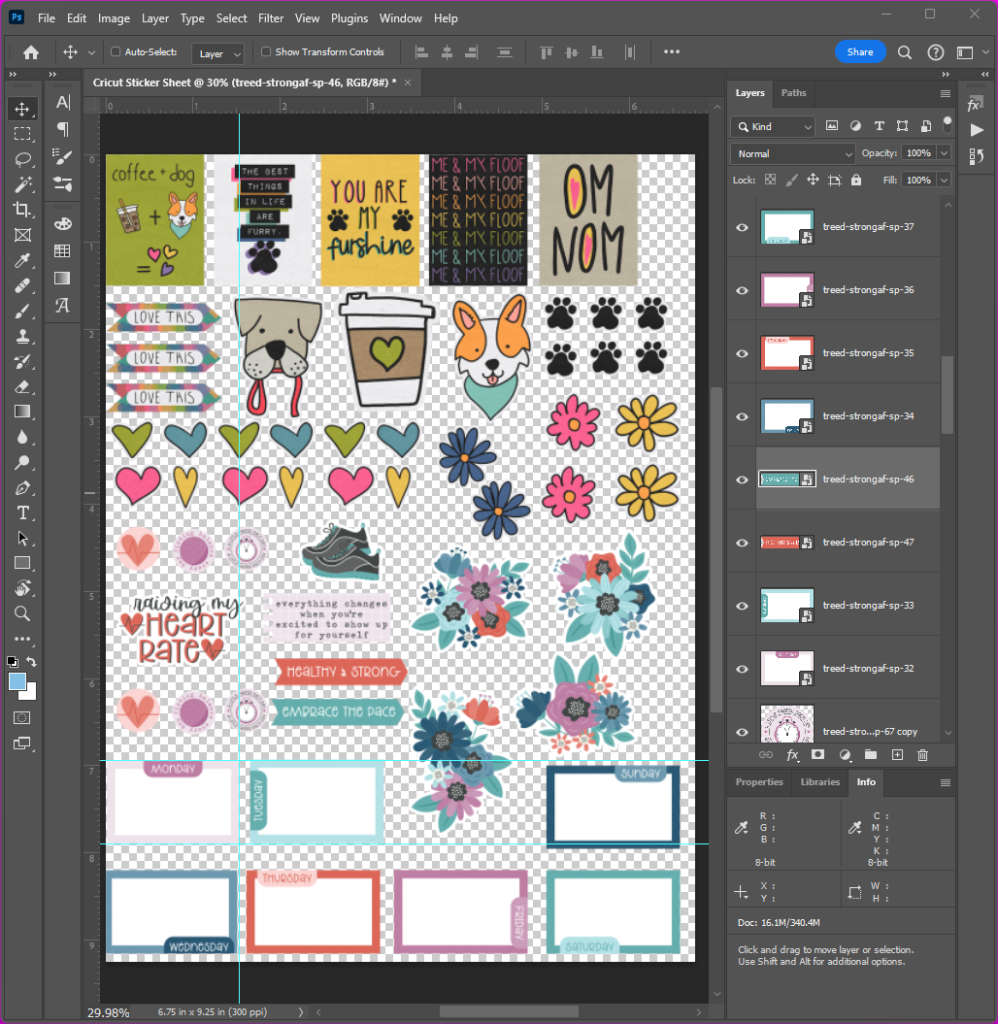The width and height of the screenshot is (998, 1024).
Task: Create a new group folder icon
Action: coord(870,755)
